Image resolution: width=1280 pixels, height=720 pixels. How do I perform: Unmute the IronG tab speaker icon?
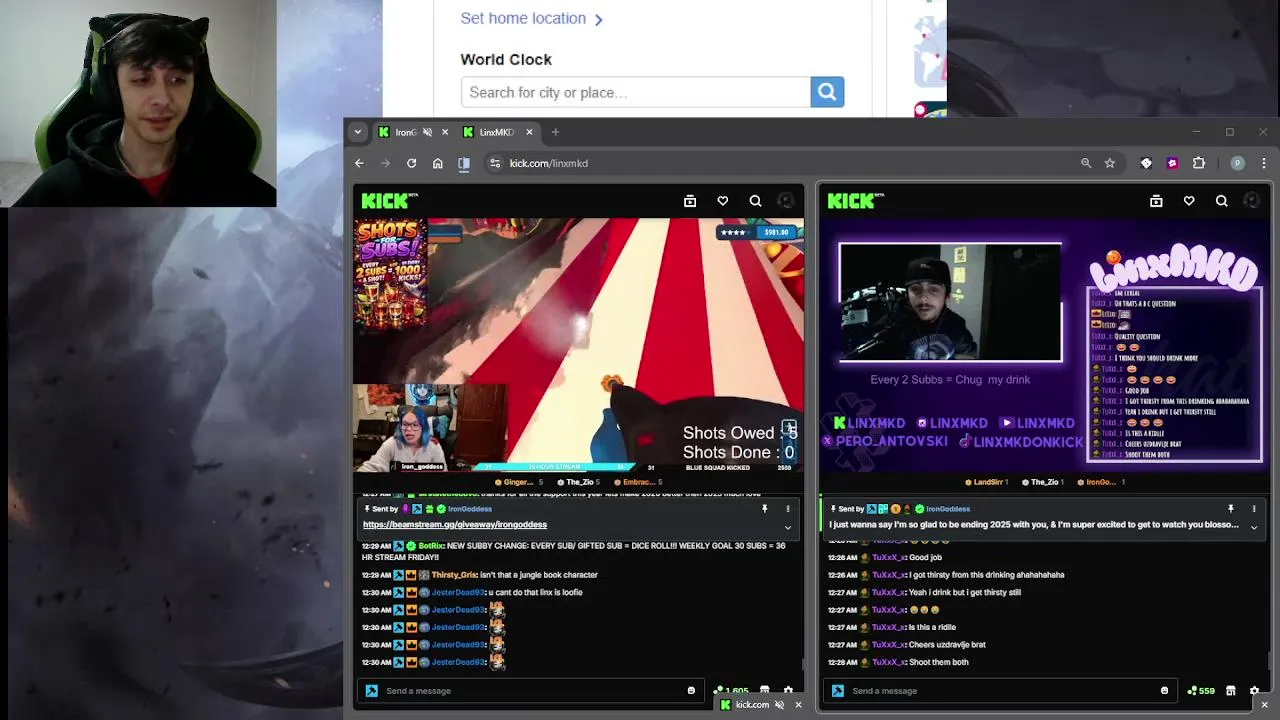click(428, 132)
